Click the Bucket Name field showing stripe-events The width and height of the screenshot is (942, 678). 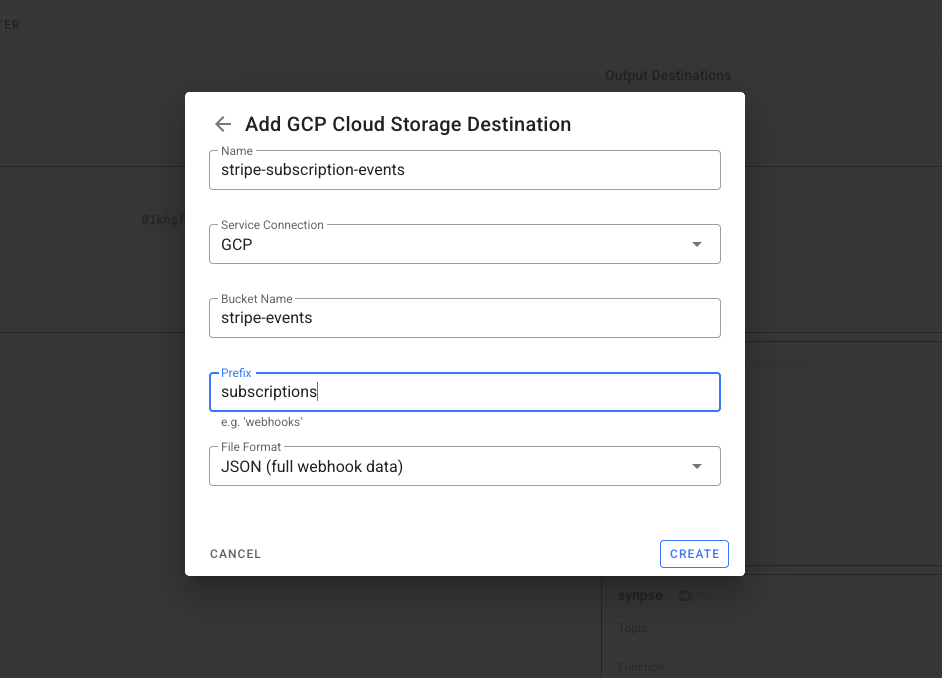click(465, 317)
